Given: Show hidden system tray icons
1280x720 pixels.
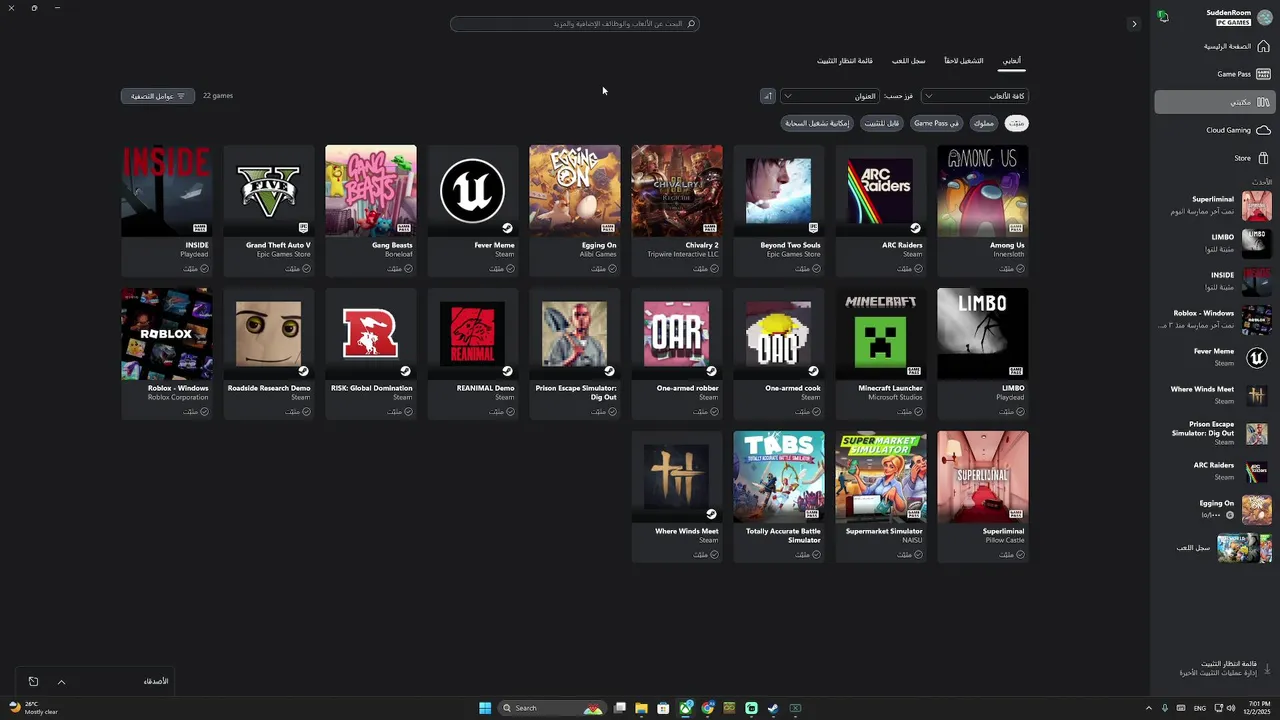Looking at the screenshot, I should tap(1148, 708).
